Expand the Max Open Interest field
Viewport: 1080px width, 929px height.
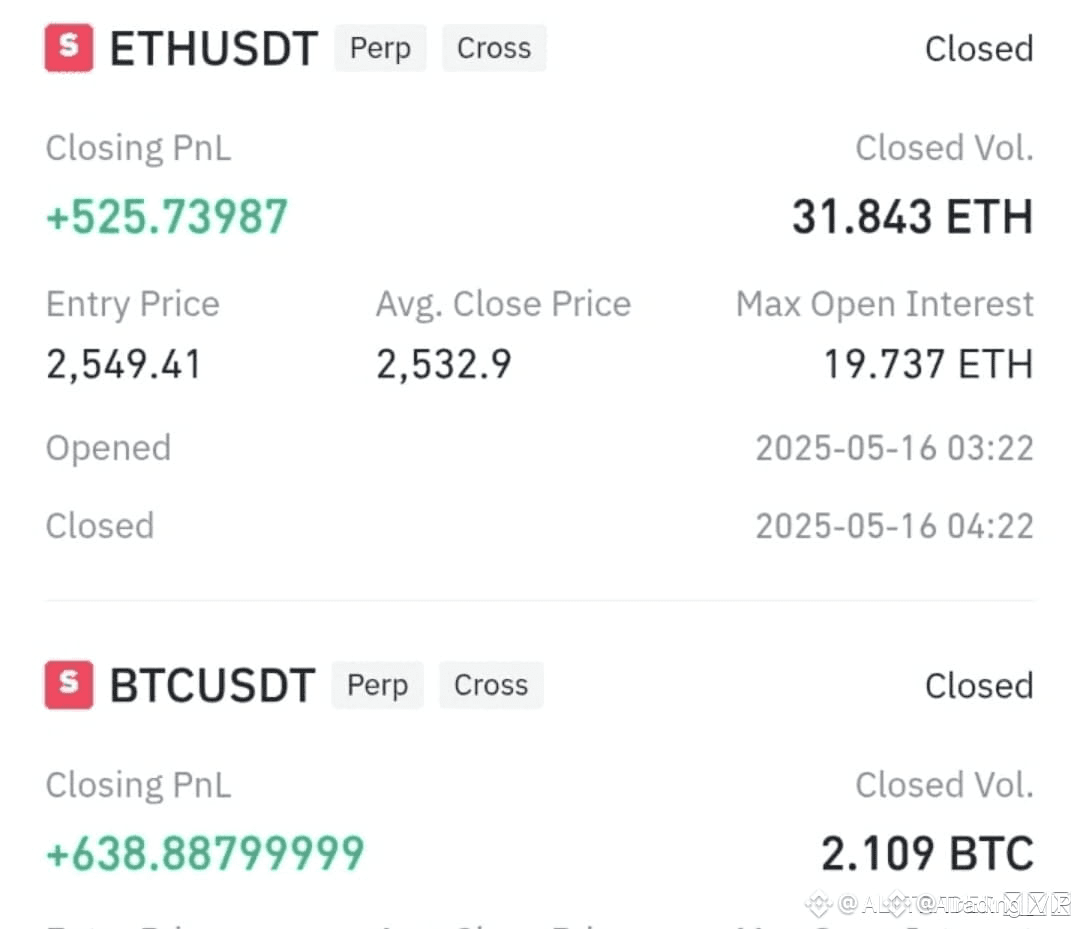(x=884, y=303)
